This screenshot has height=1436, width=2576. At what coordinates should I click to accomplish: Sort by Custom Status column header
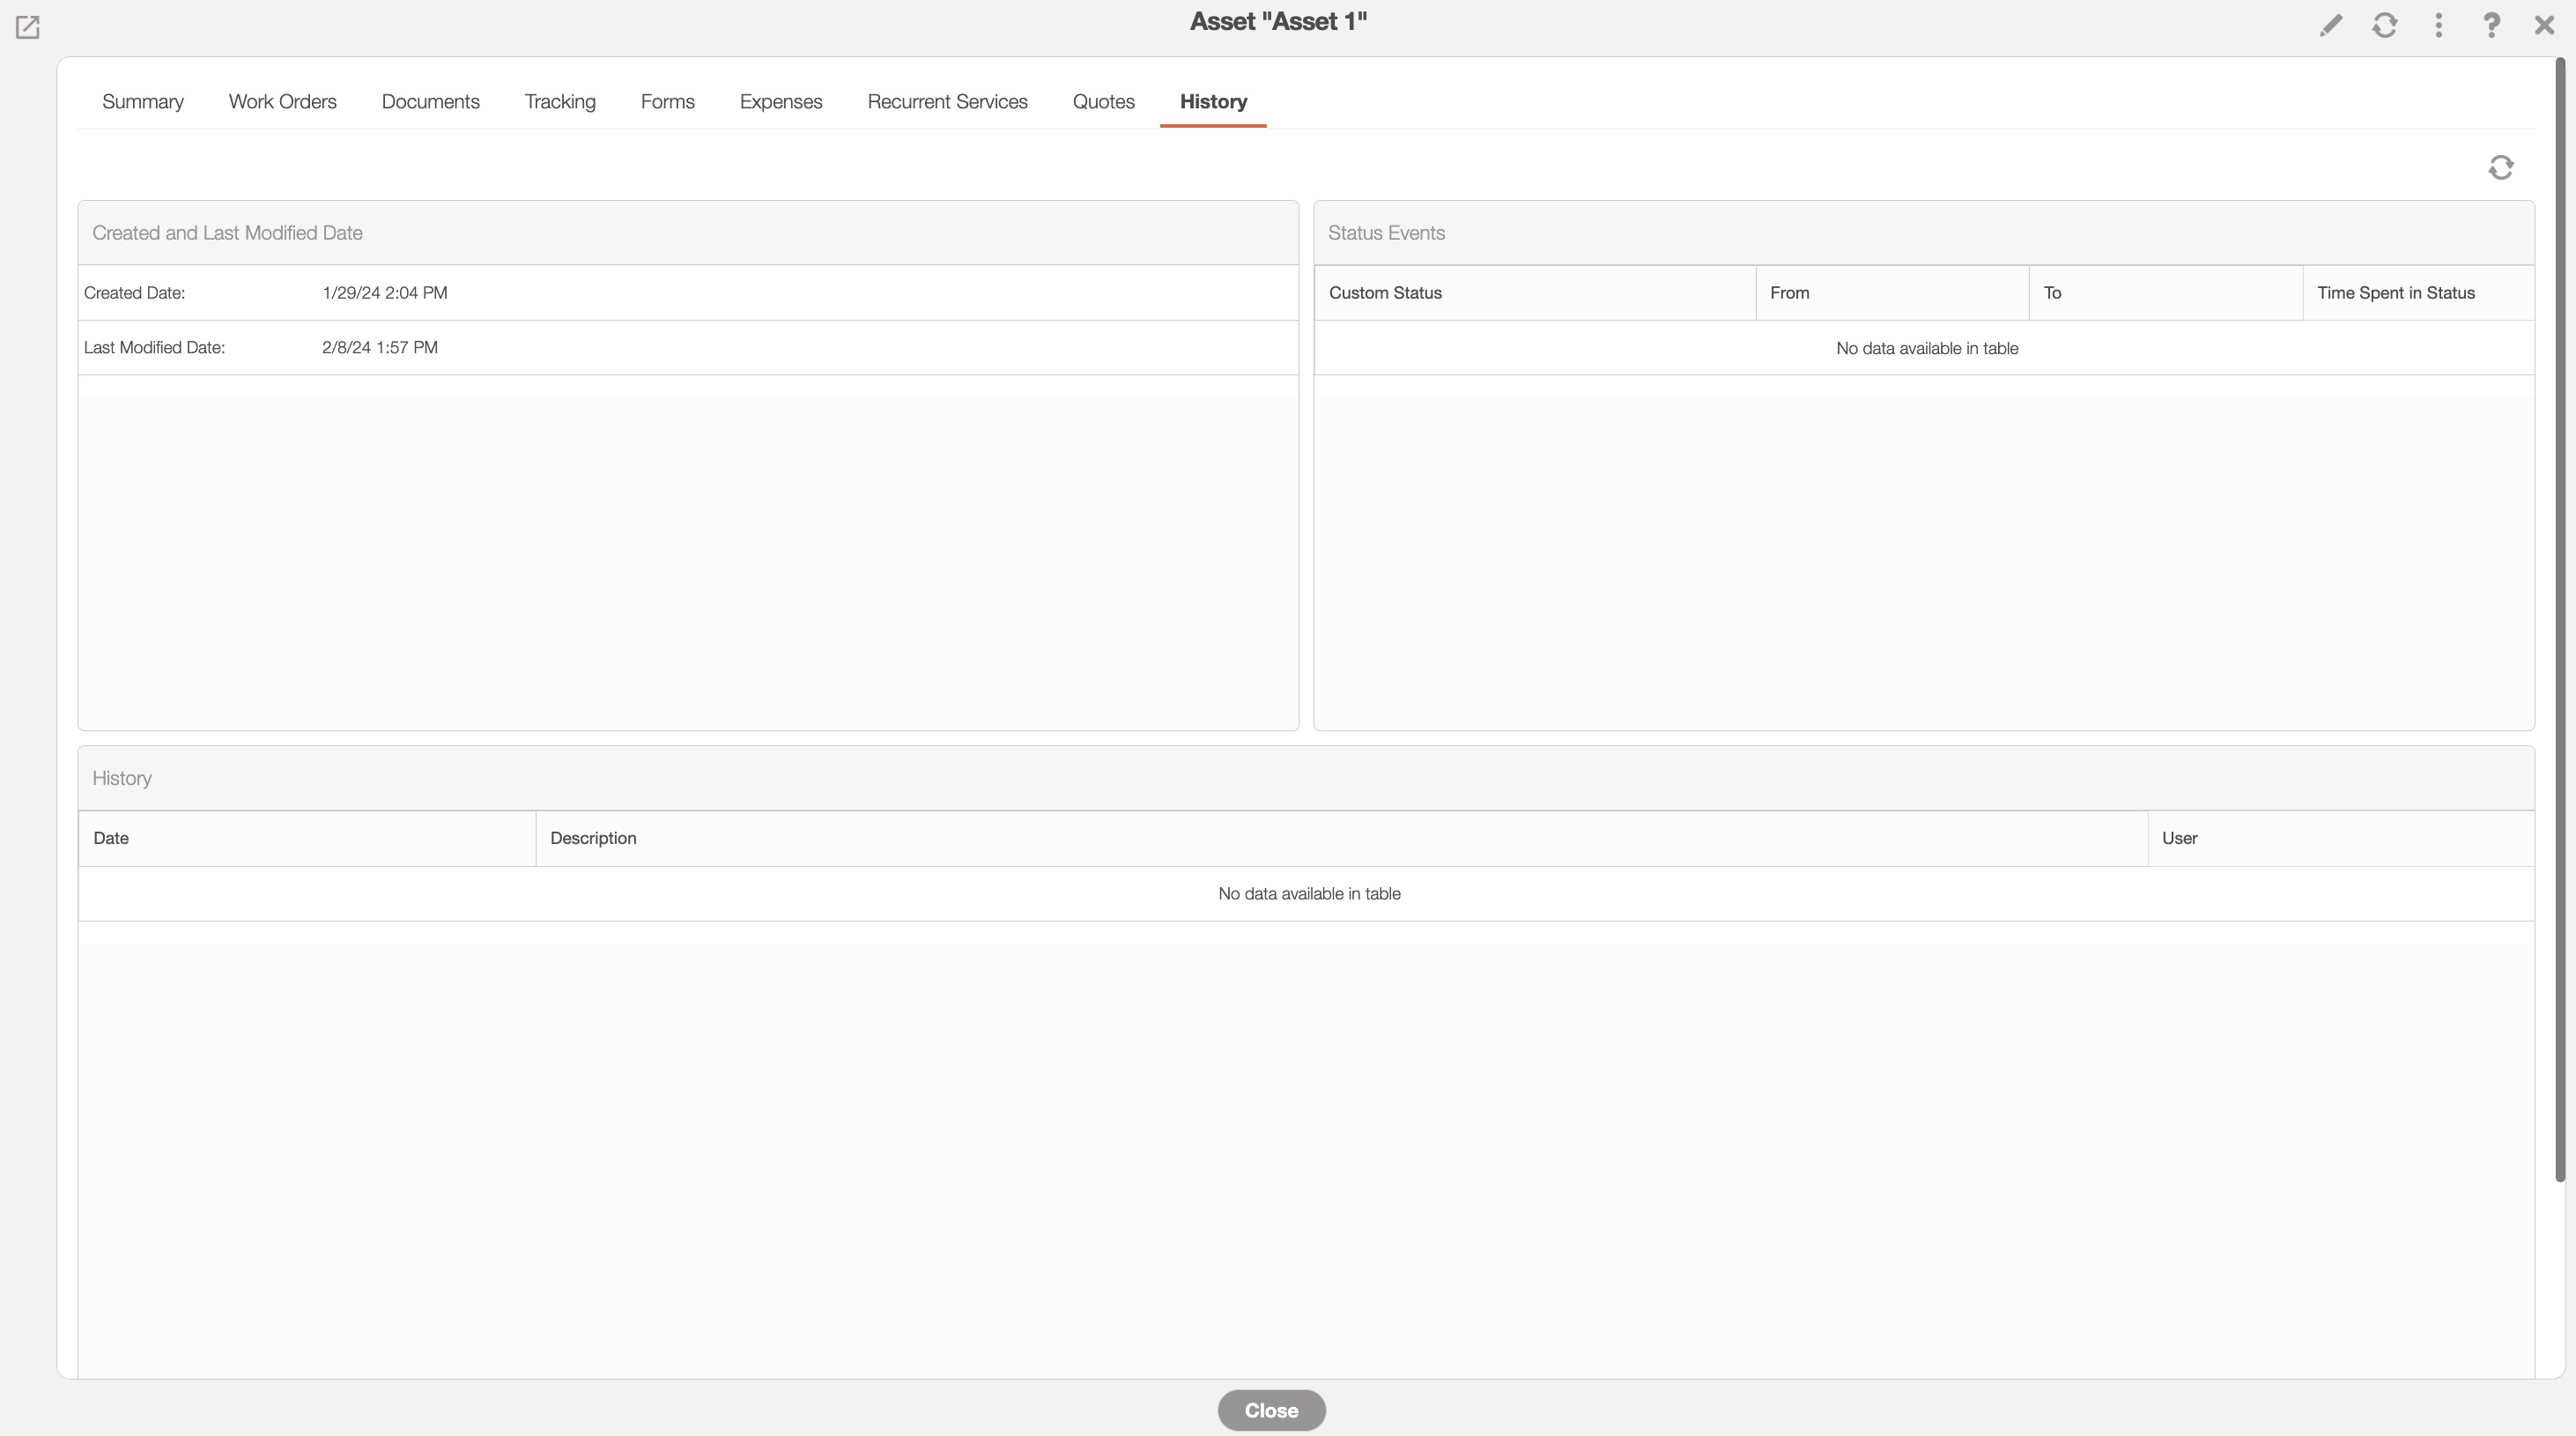1385,293
